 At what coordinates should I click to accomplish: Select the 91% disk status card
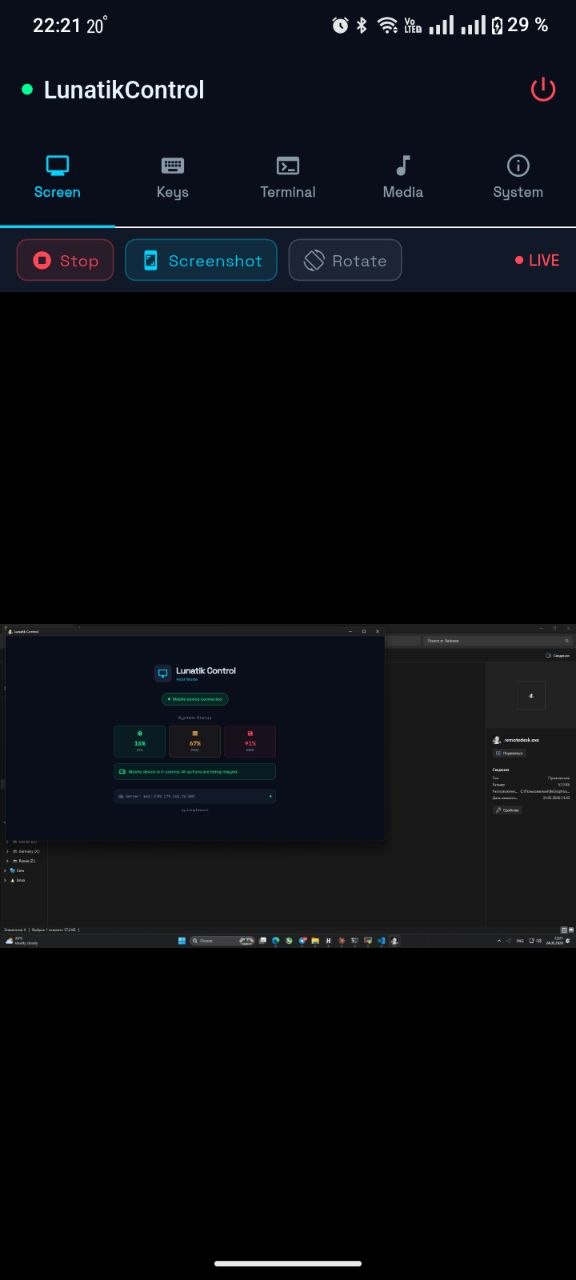pos(250,741)
